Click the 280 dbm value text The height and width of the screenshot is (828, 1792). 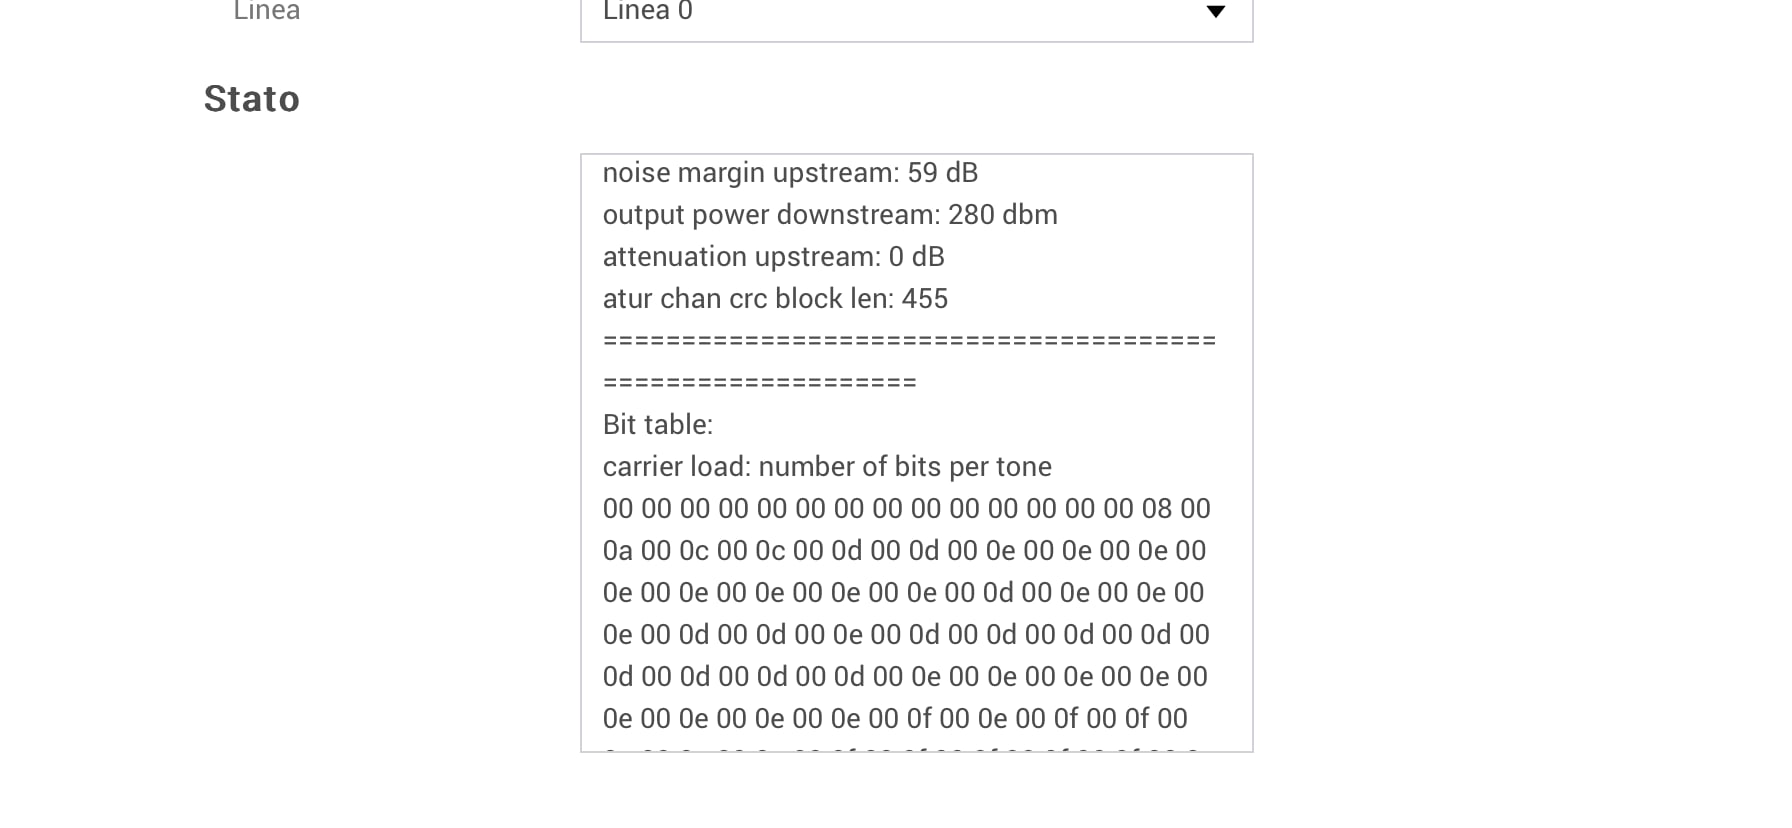(x=1002, y=215)
